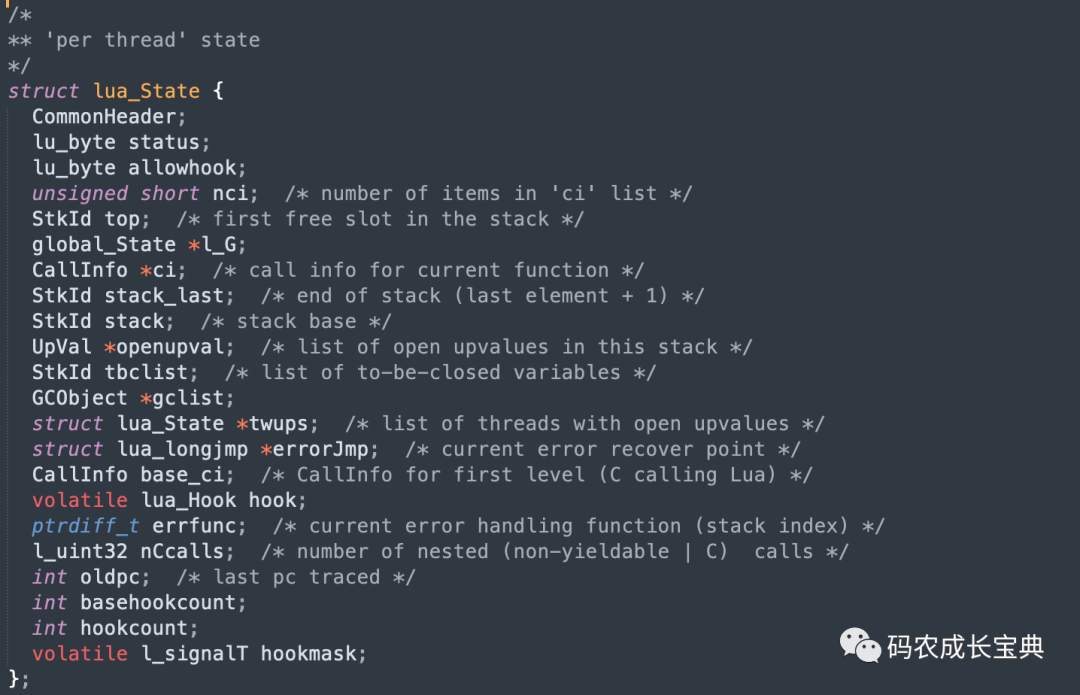Place cursor on lu_byte status field
Viewport: 1080px width, 695px height.
pyautogui.click(x=121, y=142)
